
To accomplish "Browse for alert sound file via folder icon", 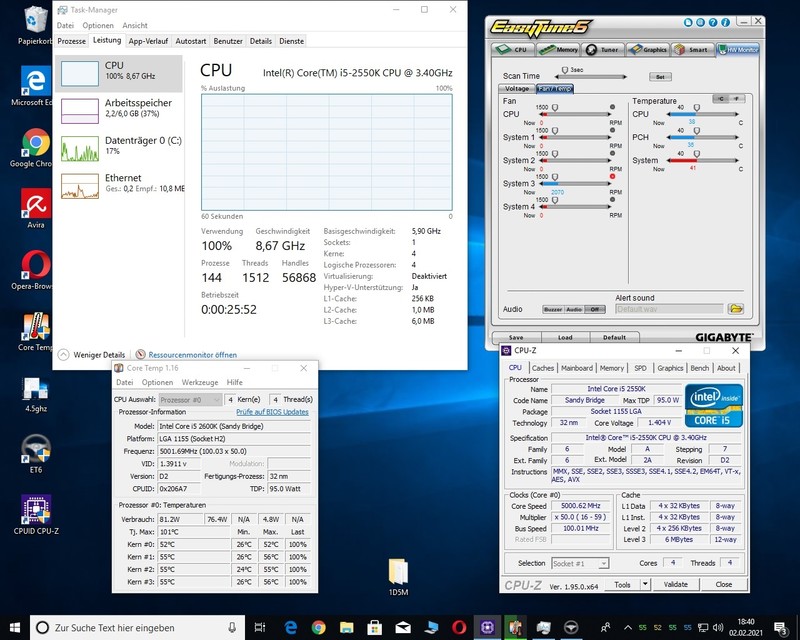I will pos(735,309).
